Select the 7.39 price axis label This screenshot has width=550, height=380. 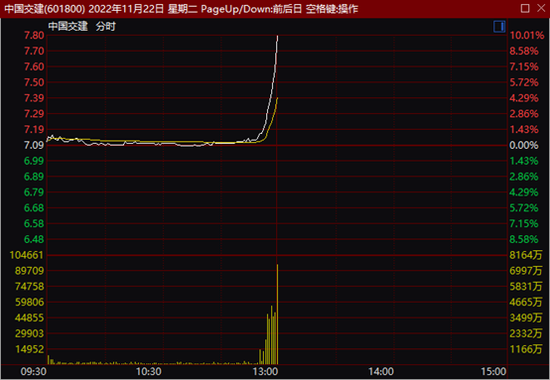(34, 98)
